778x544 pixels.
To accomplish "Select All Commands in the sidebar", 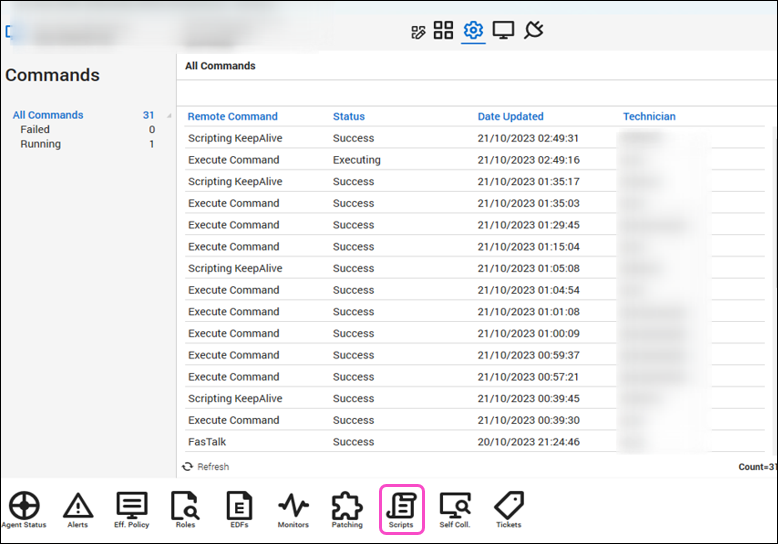I will (48, 115).
